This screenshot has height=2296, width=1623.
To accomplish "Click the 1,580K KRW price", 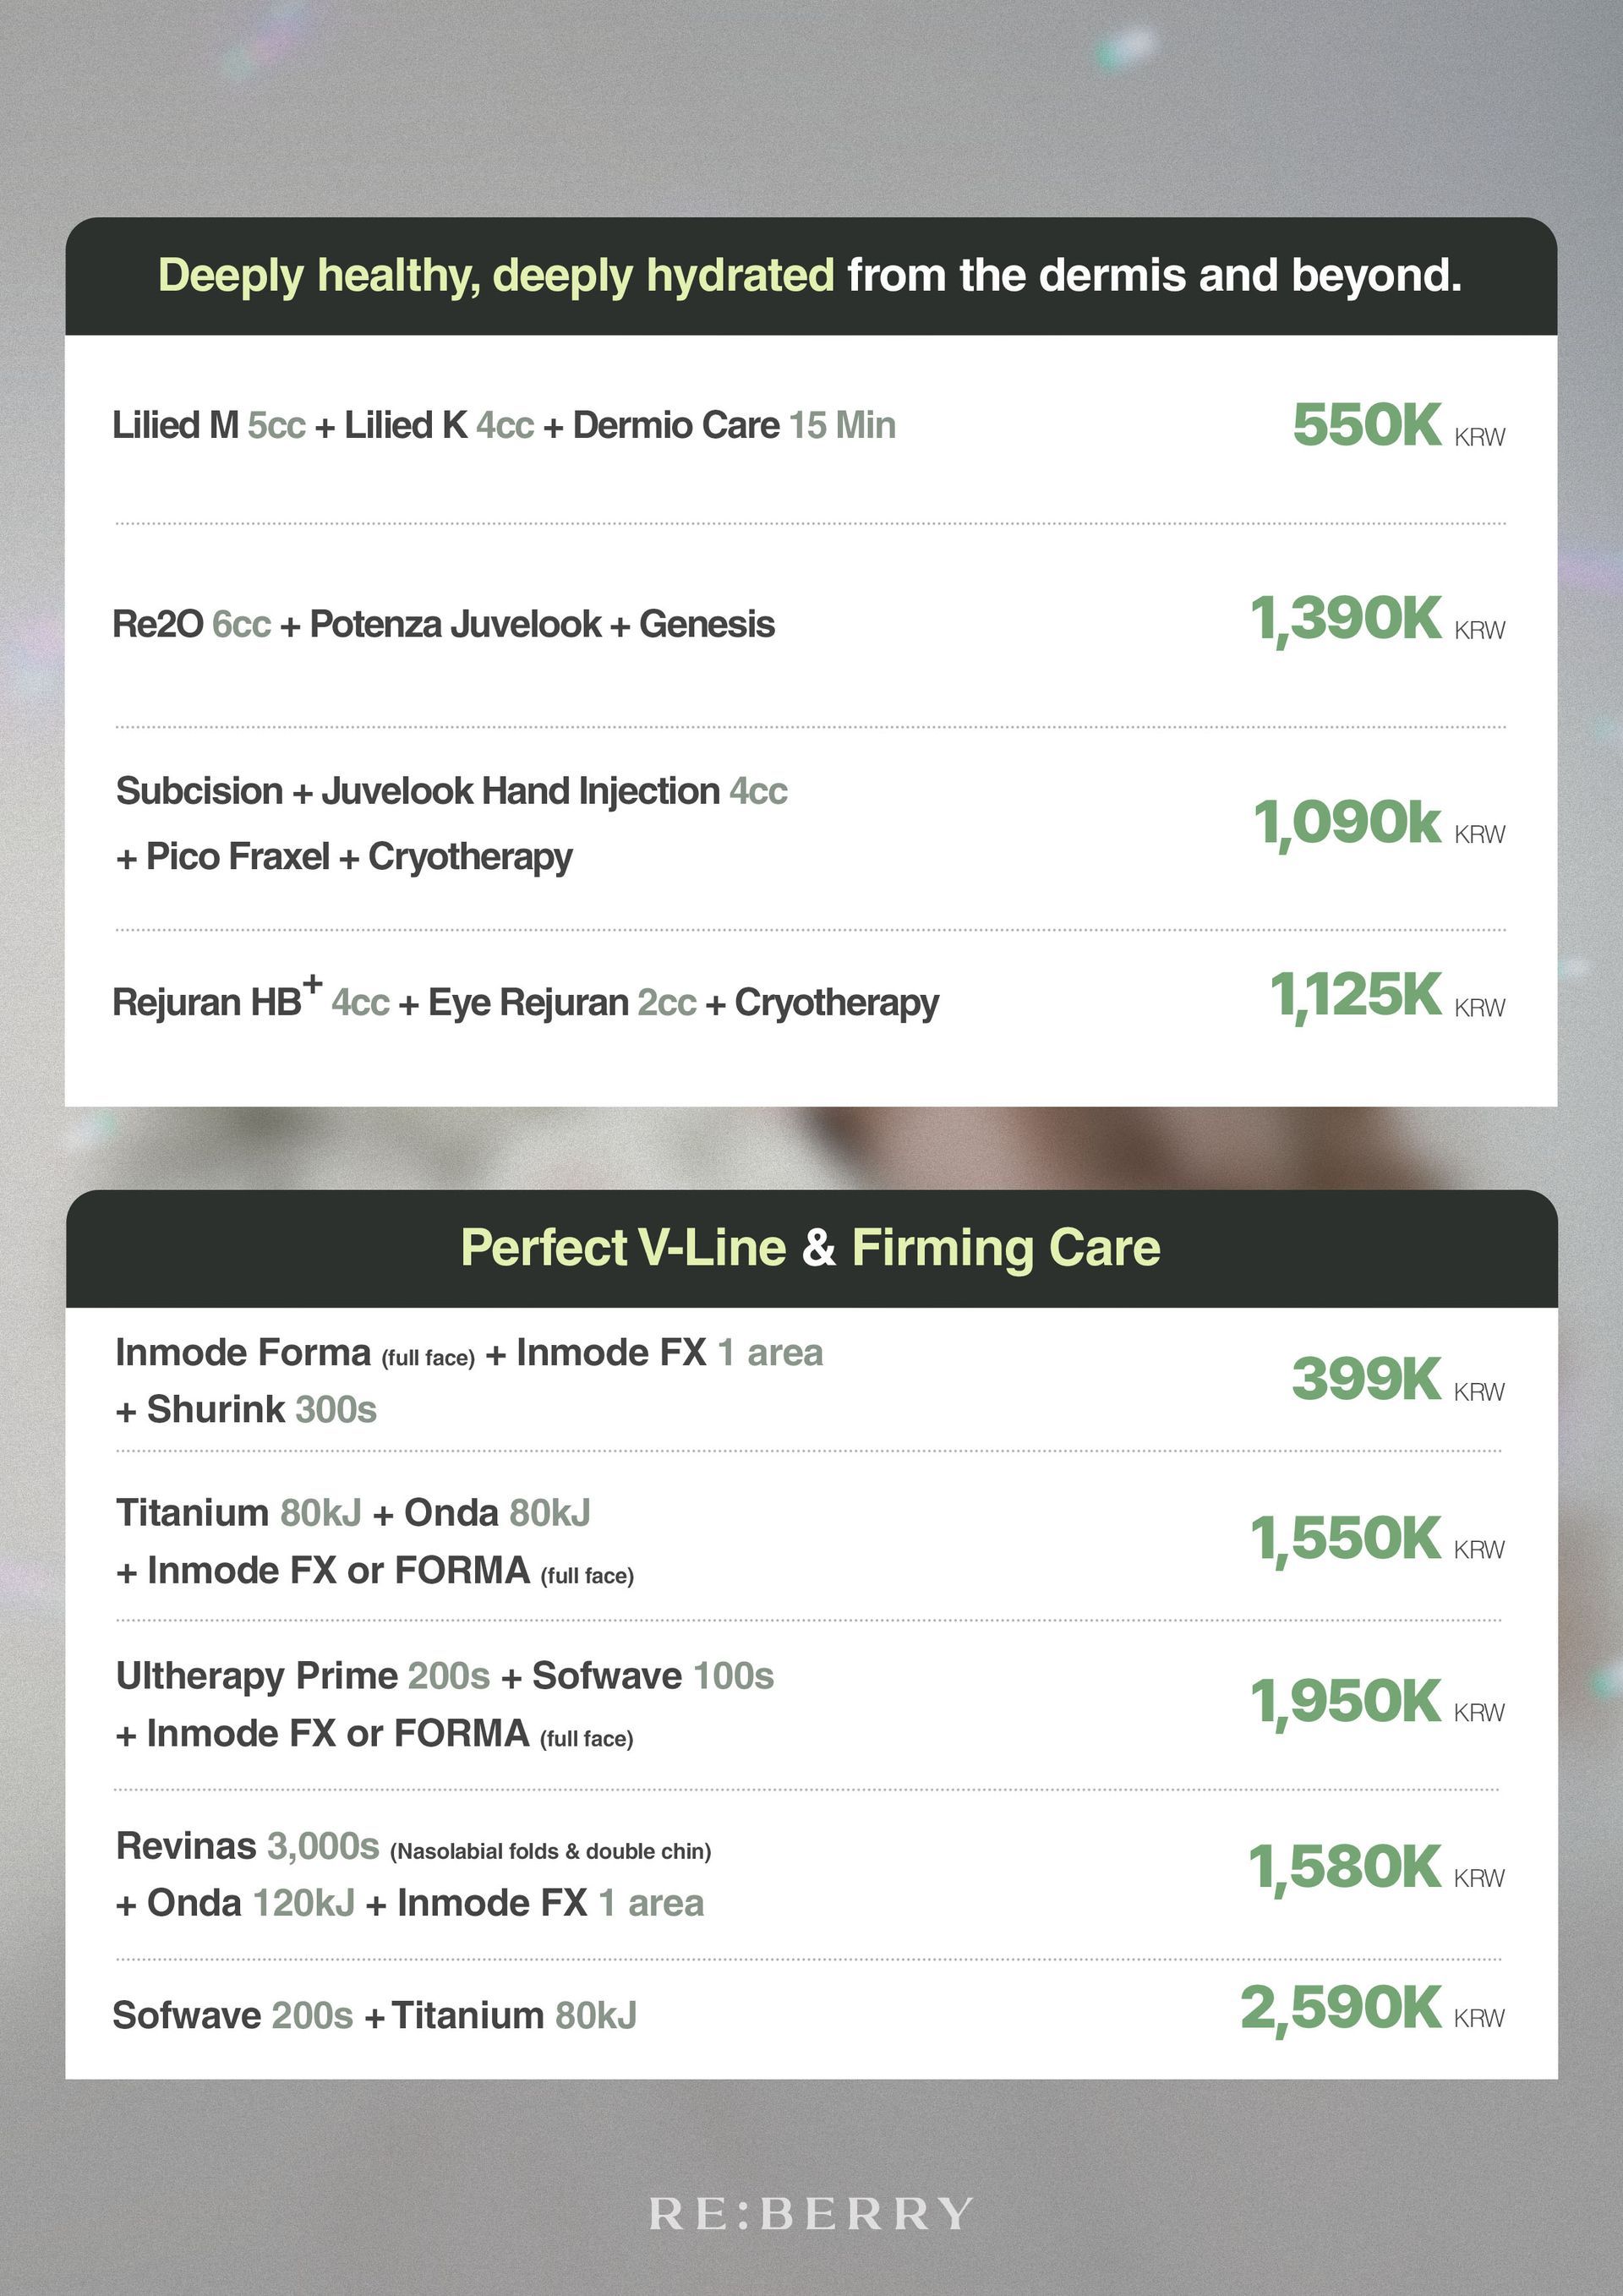I will pos(1375,1868).
